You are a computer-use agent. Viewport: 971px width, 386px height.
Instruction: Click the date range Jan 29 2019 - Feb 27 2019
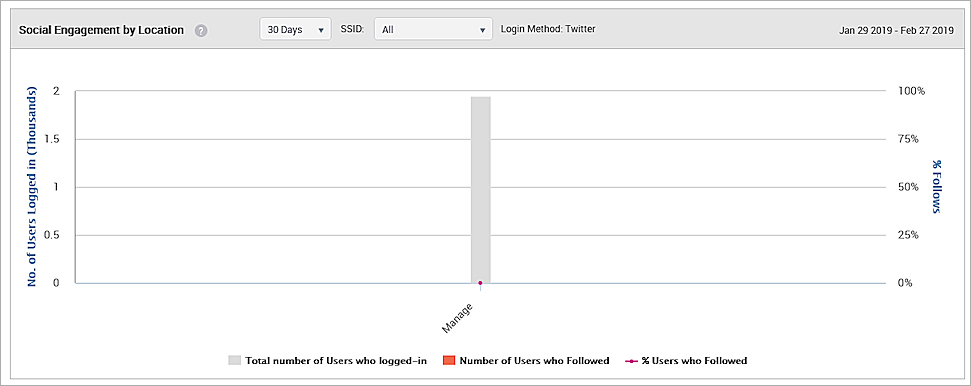coord(896,30)
